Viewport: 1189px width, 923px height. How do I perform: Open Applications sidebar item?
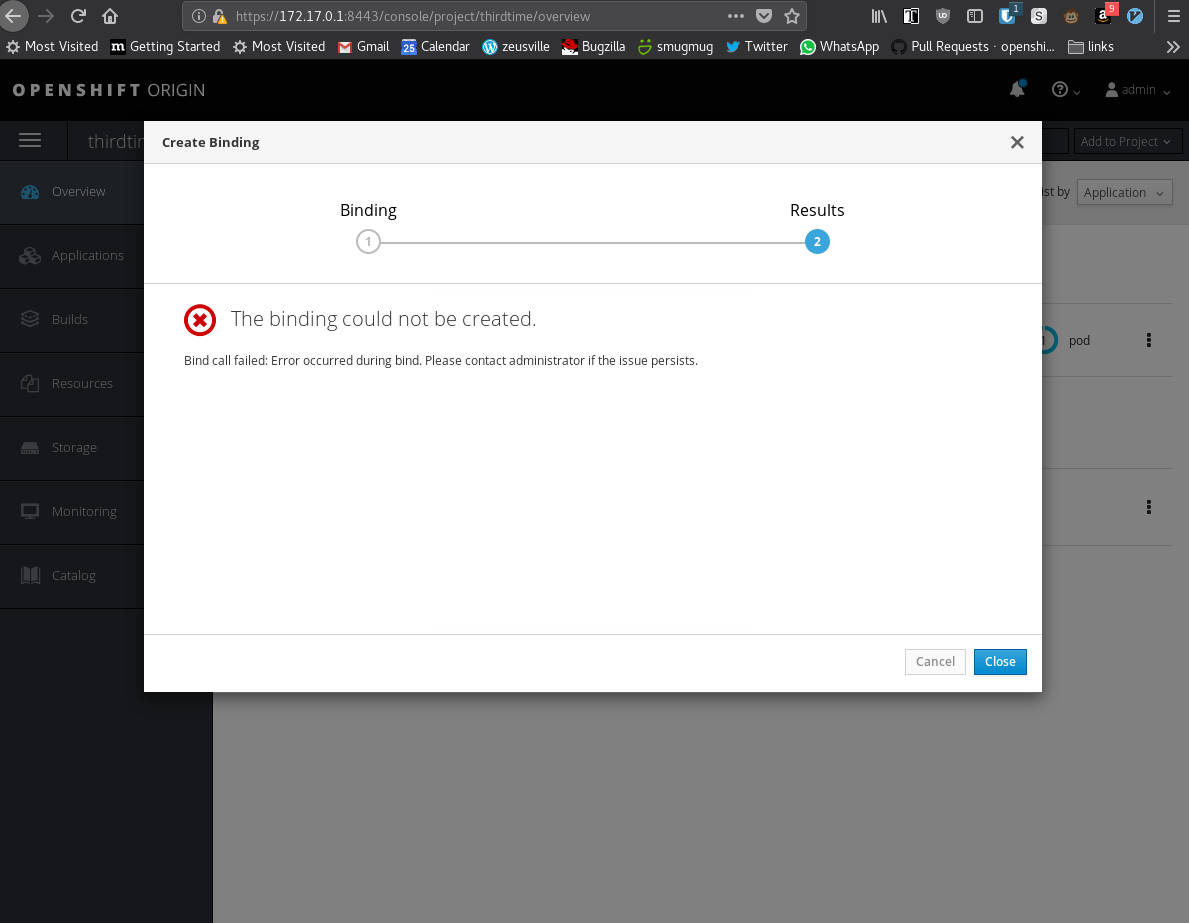point(72,256)
